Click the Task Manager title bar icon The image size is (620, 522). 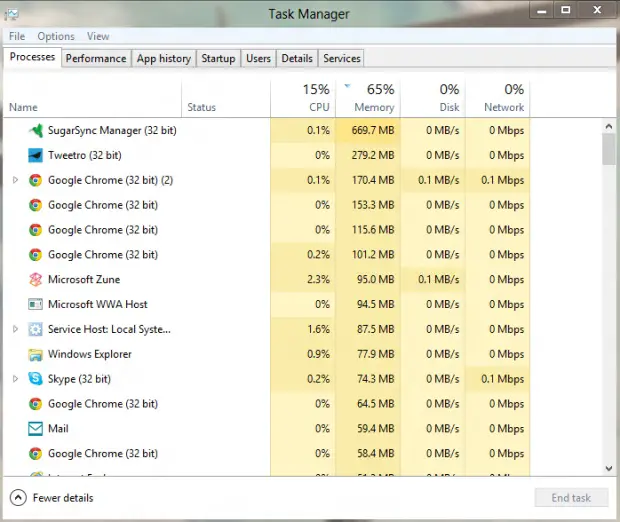(x=11, y=15)
